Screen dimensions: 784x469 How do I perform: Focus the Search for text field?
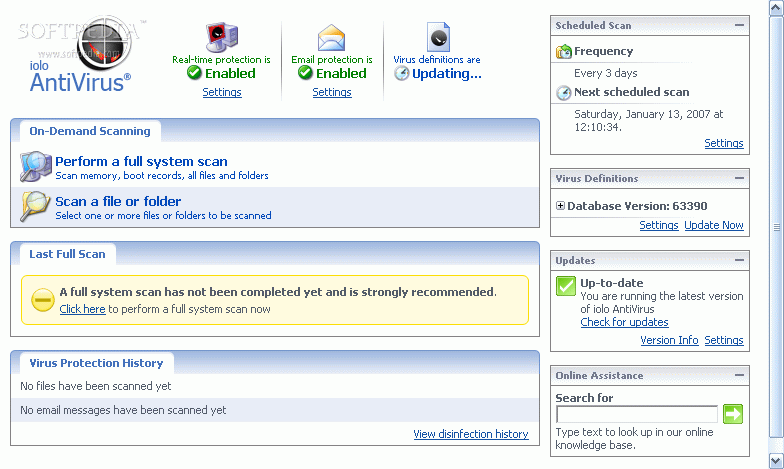point(637,414)
